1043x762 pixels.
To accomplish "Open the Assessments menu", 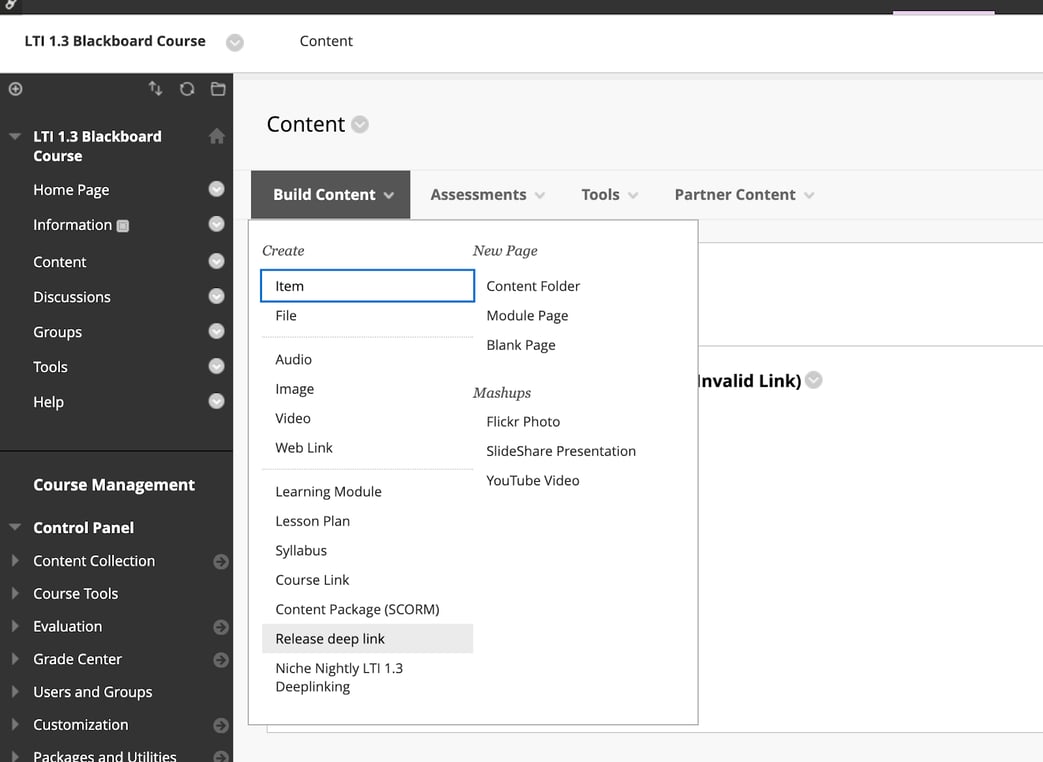I will coord(487,194).
